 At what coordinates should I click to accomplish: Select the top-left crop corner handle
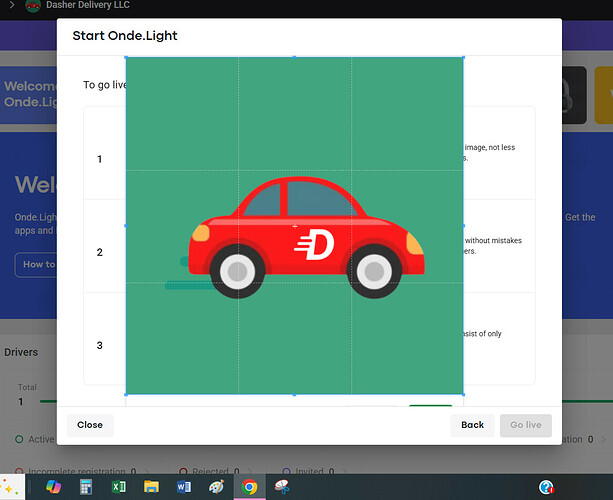click(126, 57)
